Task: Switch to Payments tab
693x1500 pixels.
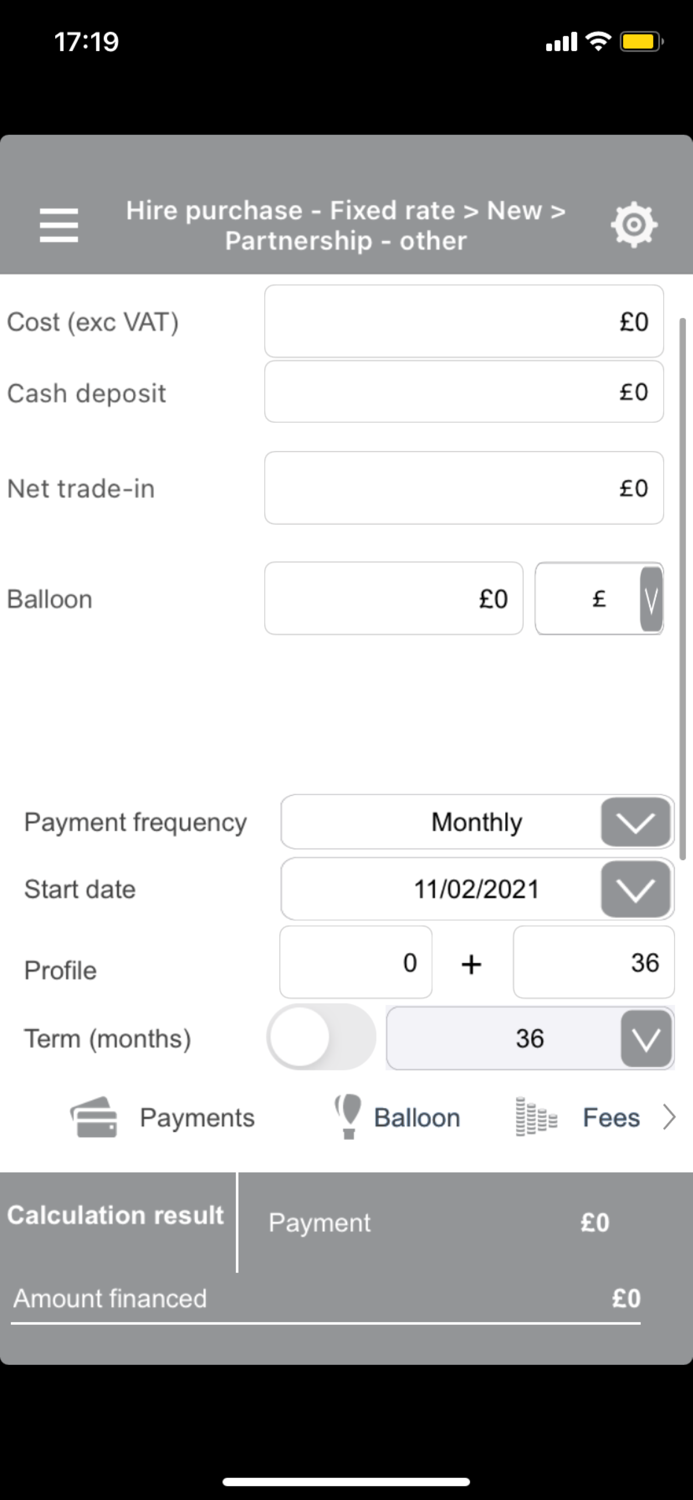Action: [x=197, y=1117]
